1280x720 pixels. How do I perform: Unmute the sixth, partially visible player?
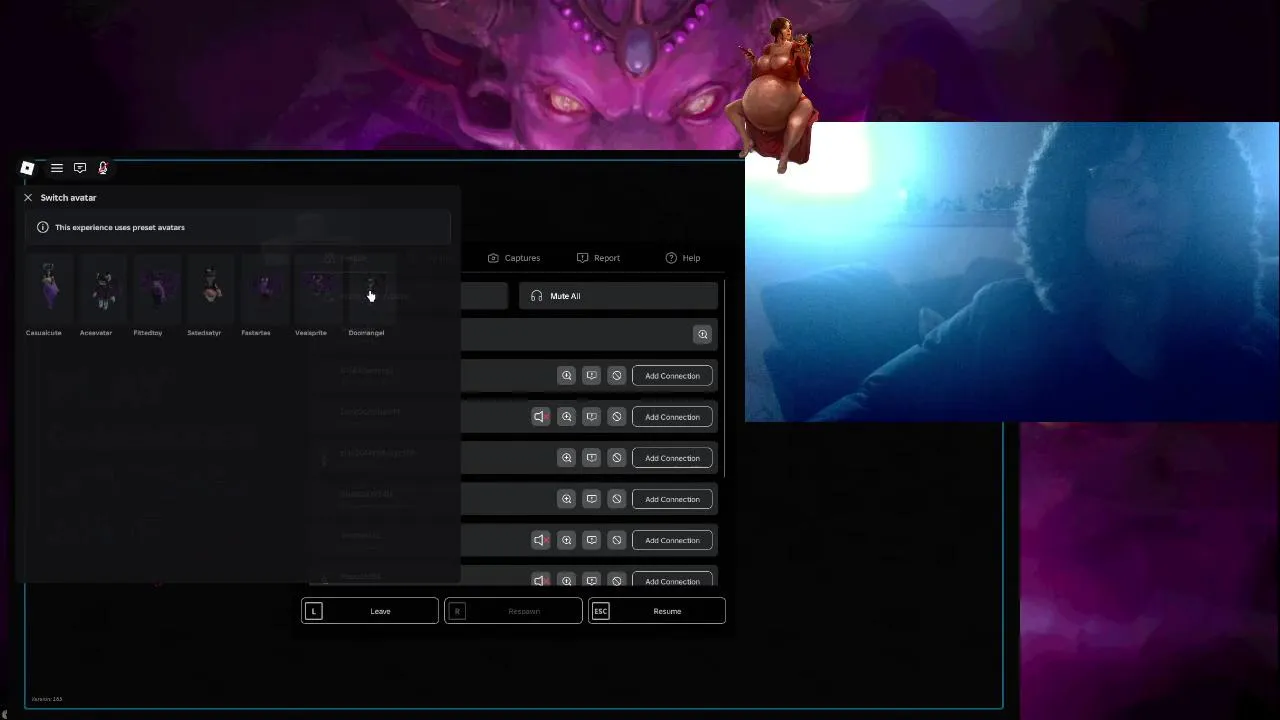(540, 580)
